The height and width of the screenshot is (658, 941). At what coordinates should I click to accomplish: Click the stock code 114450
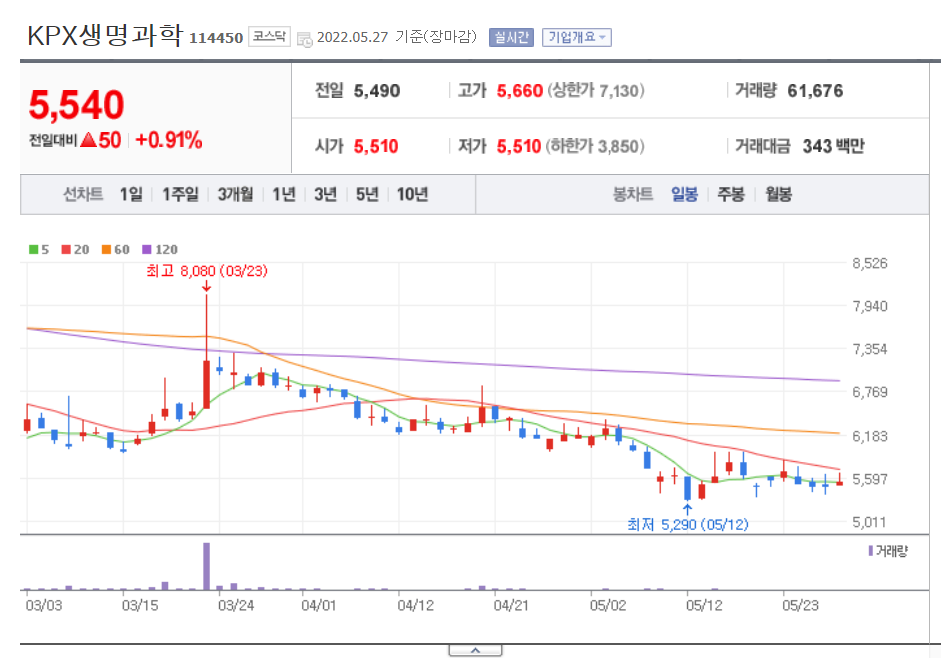coord(216,38)
